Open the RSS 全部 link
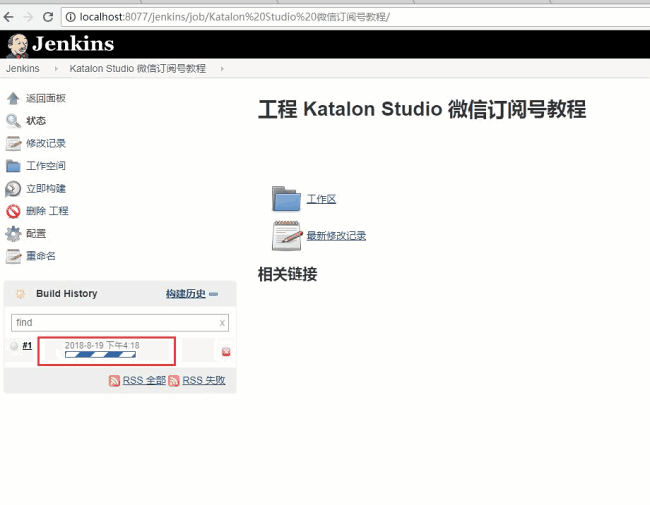The height and width of the screenshot is (505, 650). (x=144, y=380)
